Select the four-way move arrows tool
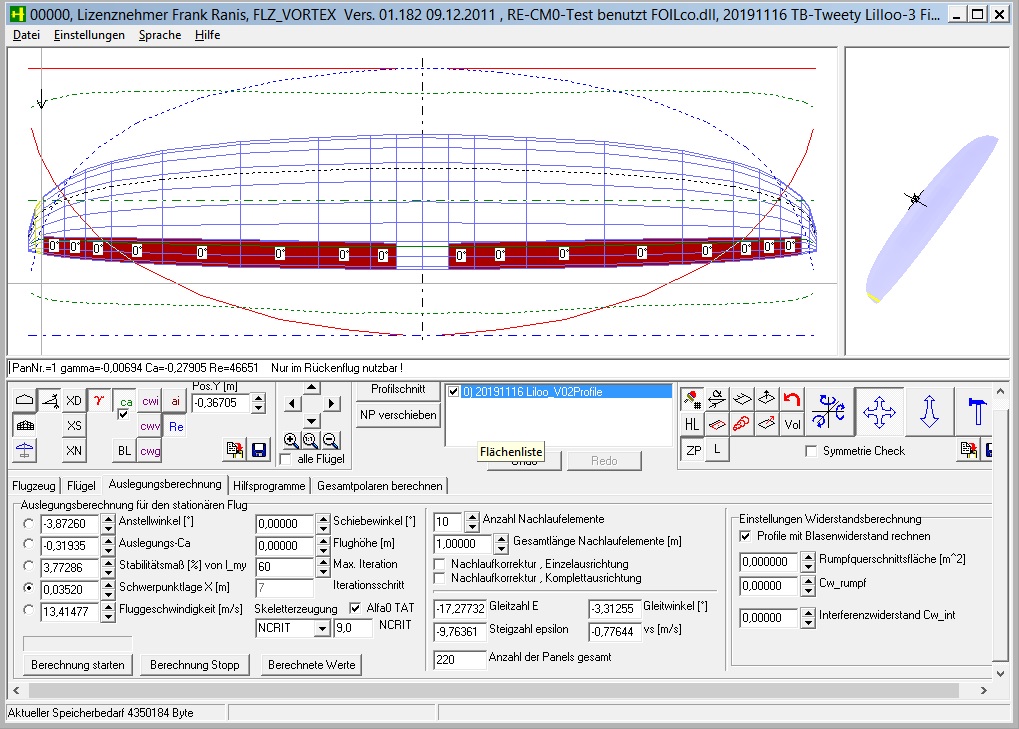This screenshot has width=1019, height=729. (880, 412)
